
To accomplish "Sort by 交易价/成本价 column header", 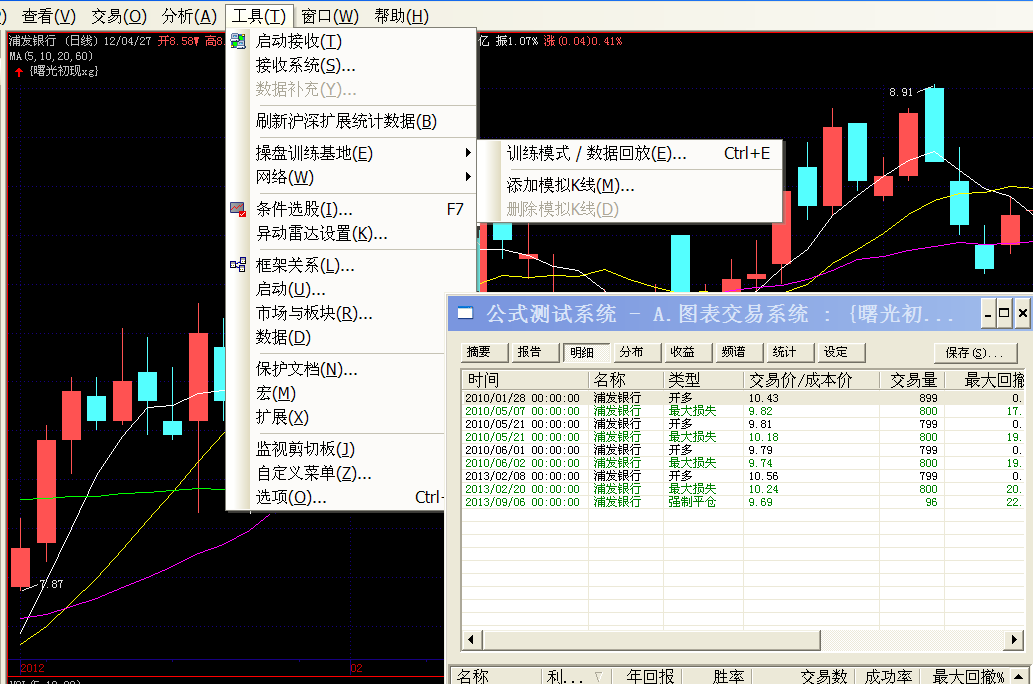I will (x=812, y=380).
